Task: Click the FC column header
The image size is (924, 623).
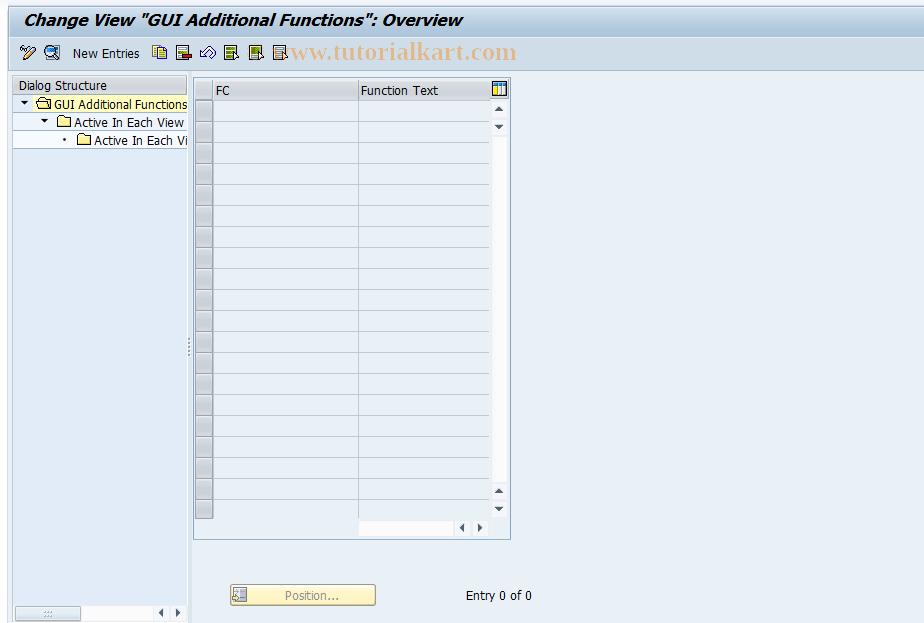Action: (x=285, y=90)
